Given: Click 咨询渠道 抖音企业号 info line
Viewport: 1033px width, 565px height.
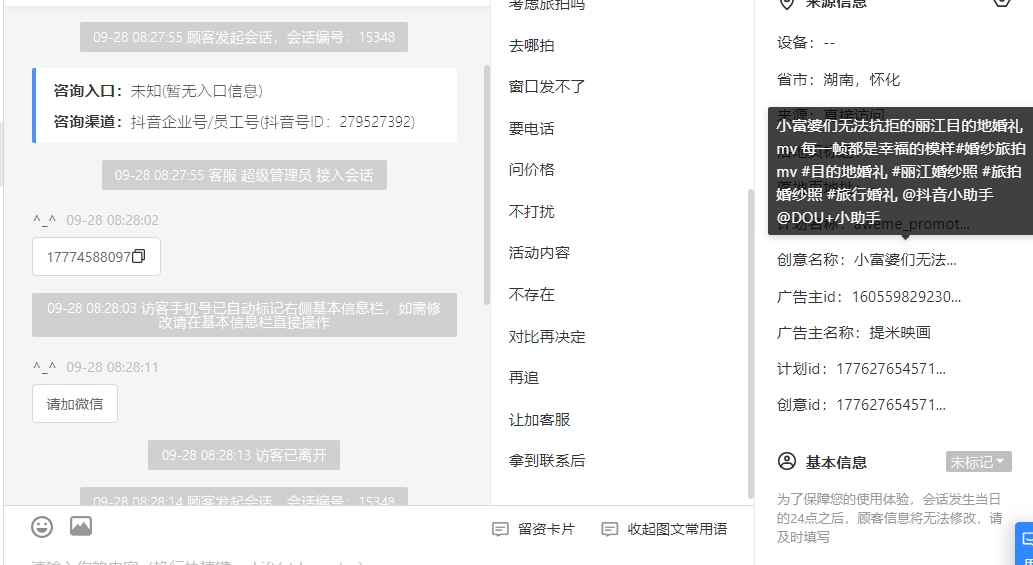Looking at the screenshot, I should tap(234, 122).
